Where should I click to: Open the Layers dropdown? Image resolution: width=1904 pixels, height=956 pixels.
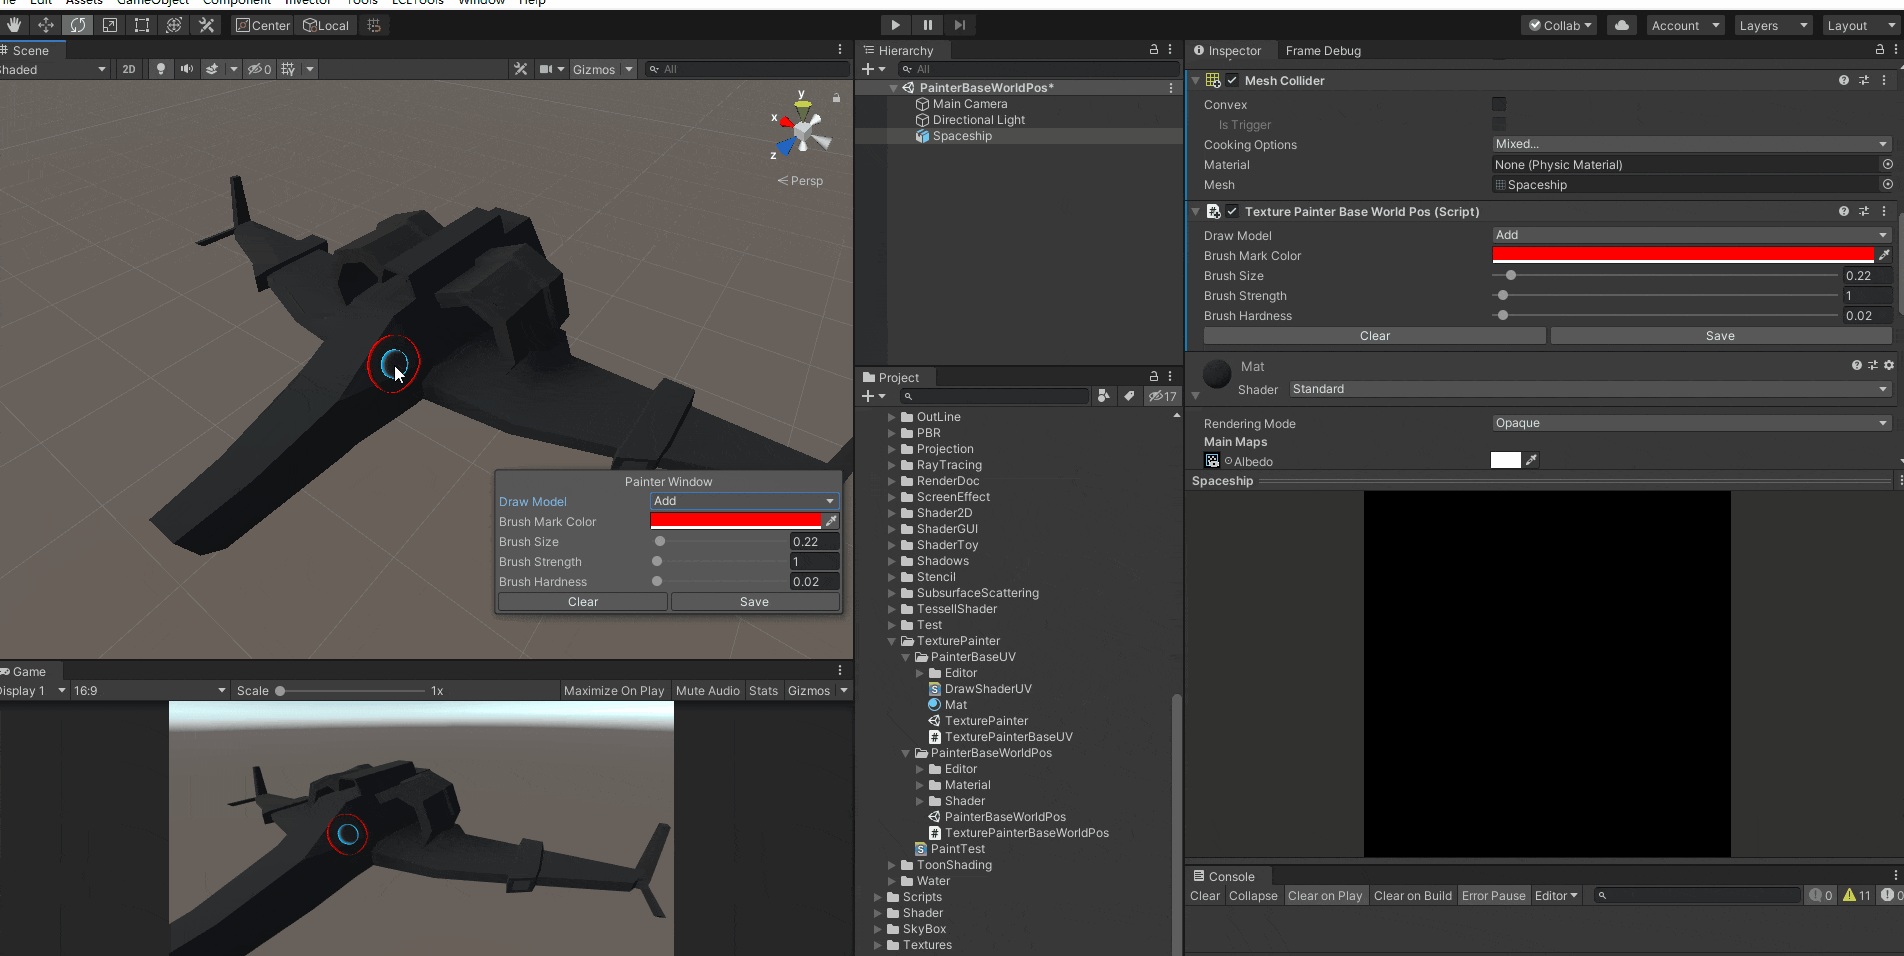click(1774, 25)
